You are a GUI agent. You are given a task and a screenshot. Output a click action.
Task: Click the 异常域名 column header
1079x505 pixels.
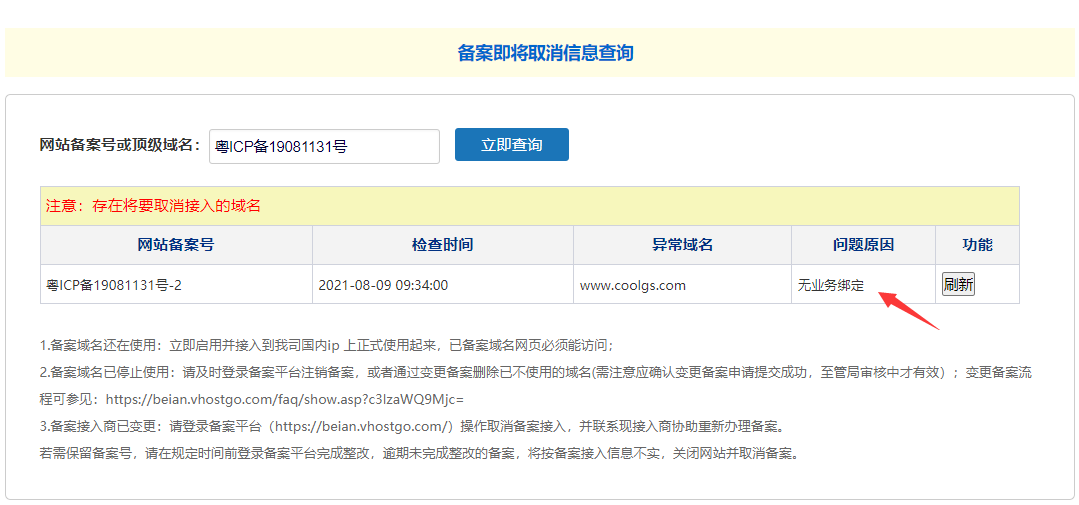point(682,245)
